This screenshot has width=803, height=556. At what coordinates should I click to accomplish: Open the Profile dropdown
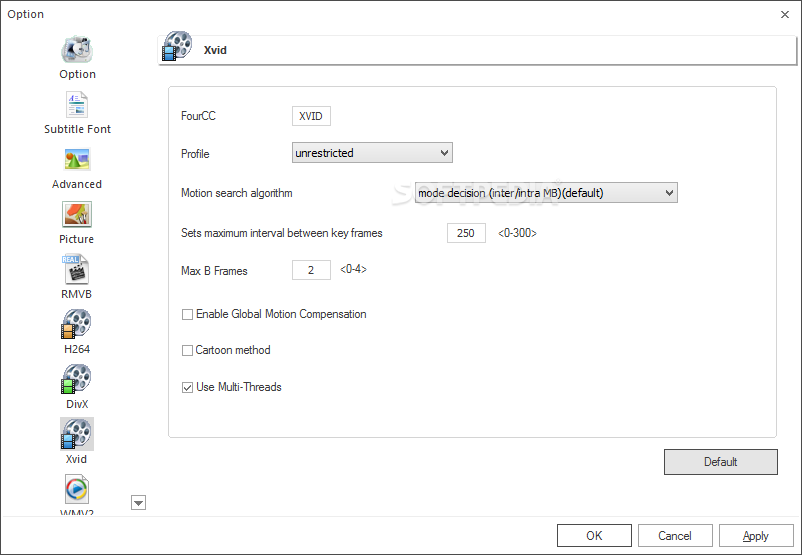click(x=372, y=153)
